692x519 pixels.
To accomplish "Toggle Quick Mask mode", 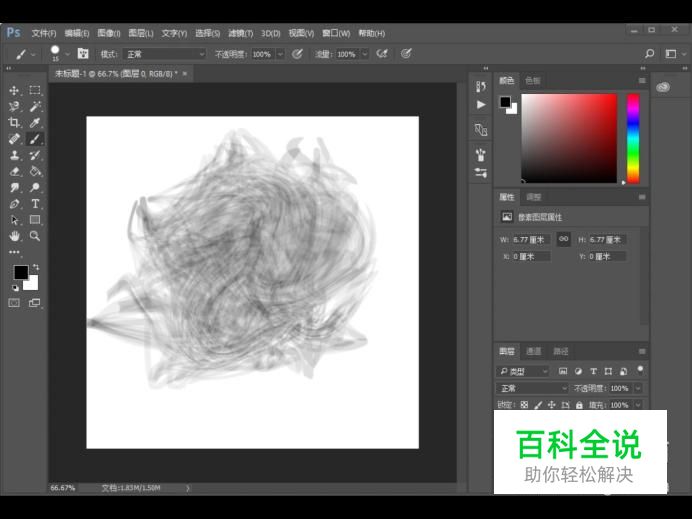I will 14,303.
